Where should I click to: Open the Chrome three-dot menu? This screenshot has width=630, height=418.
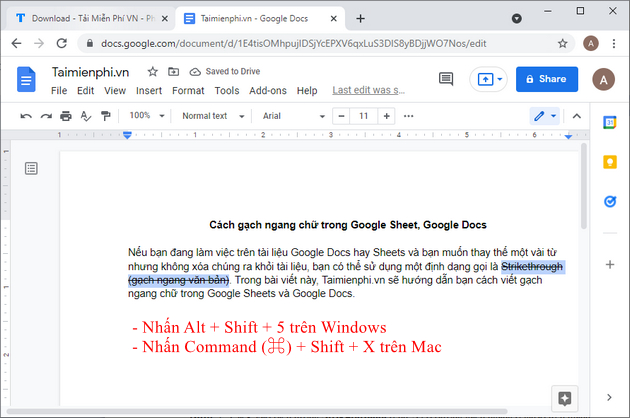[x=614, y=43]
